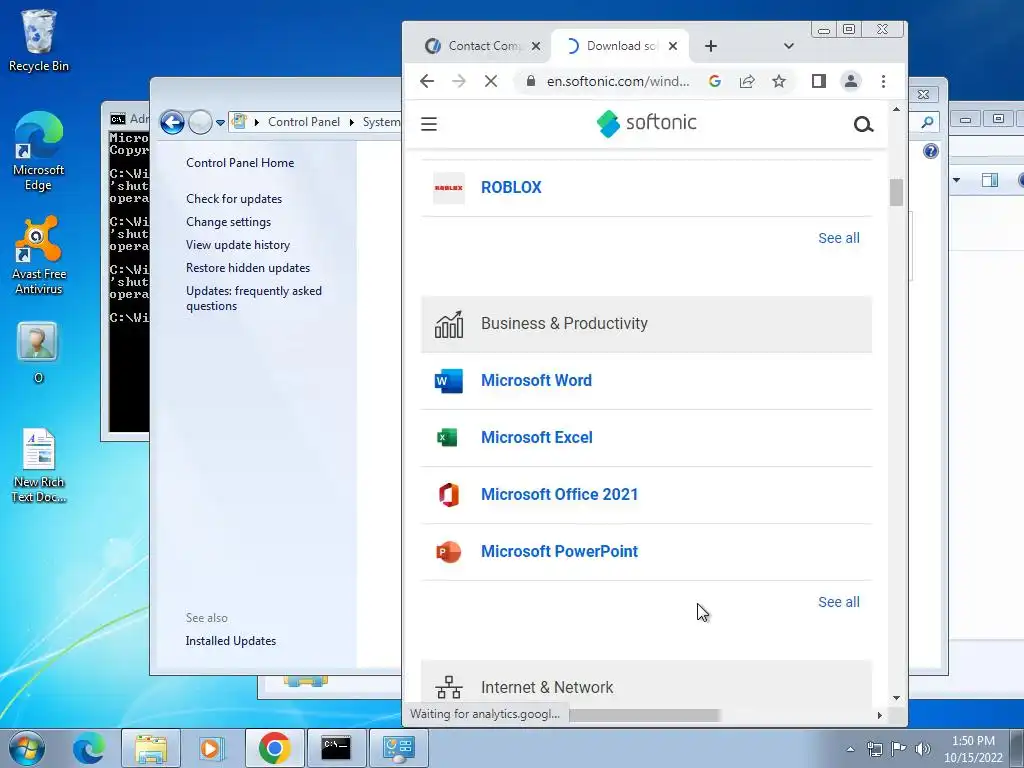Toggle Chrome side panel icon

pyautogui.click(x=819, y=81)
